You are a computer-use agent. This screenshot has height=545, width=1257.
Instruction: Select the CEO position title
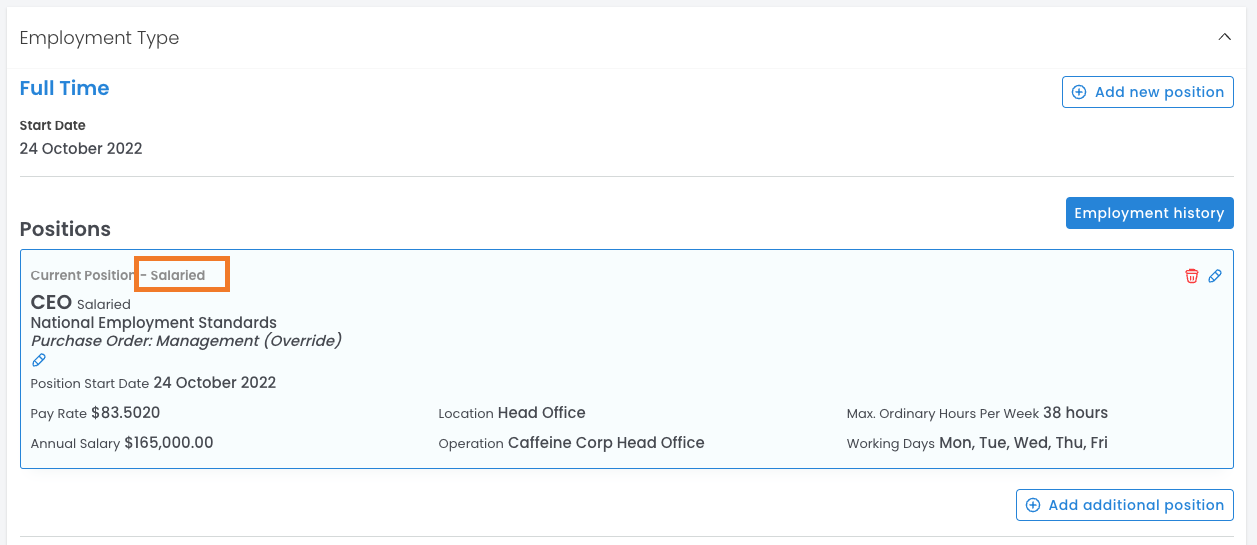coord(51,303)
